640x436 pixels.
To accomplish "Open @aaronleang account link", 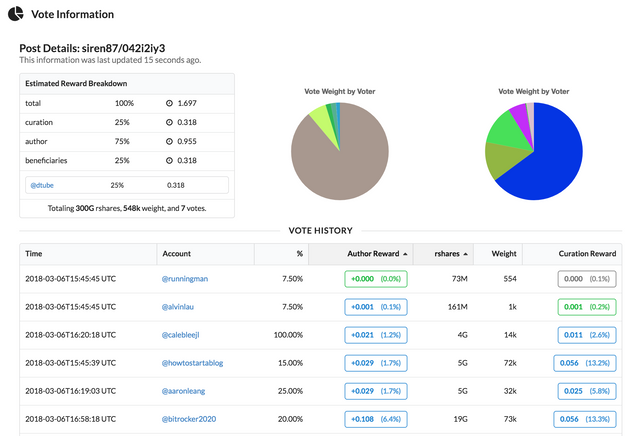I will (x=184, y=391).
